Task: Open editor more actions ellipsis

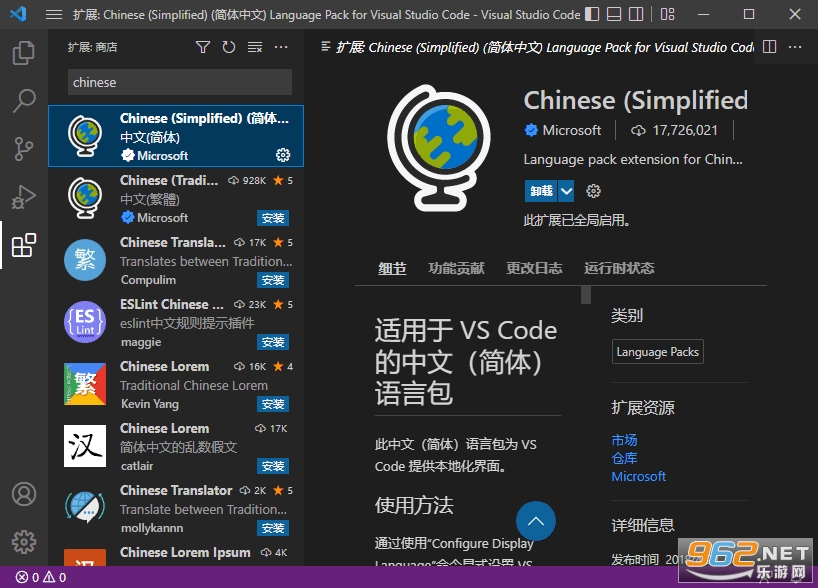Action: (x=795, y=47)
